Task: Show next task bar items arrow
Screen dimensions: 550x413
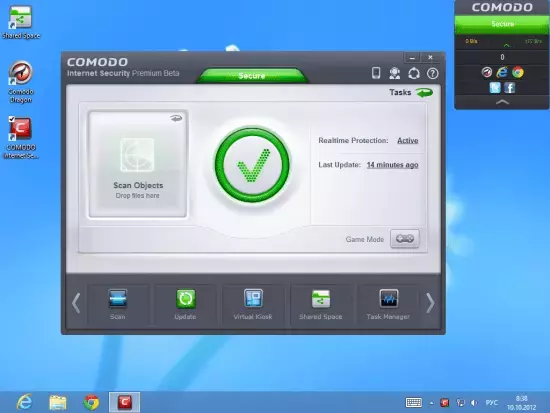Action: pyautogui.click(x=430, y=303)
